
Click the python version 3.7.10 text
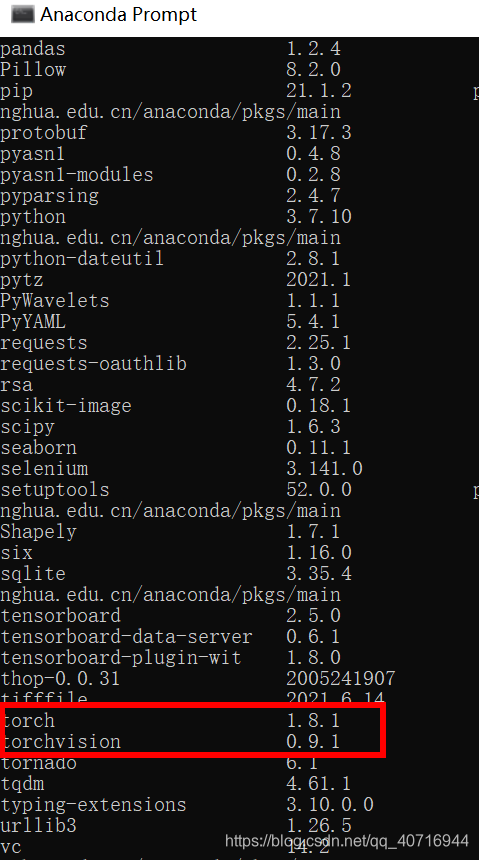[x=319, y=217]
